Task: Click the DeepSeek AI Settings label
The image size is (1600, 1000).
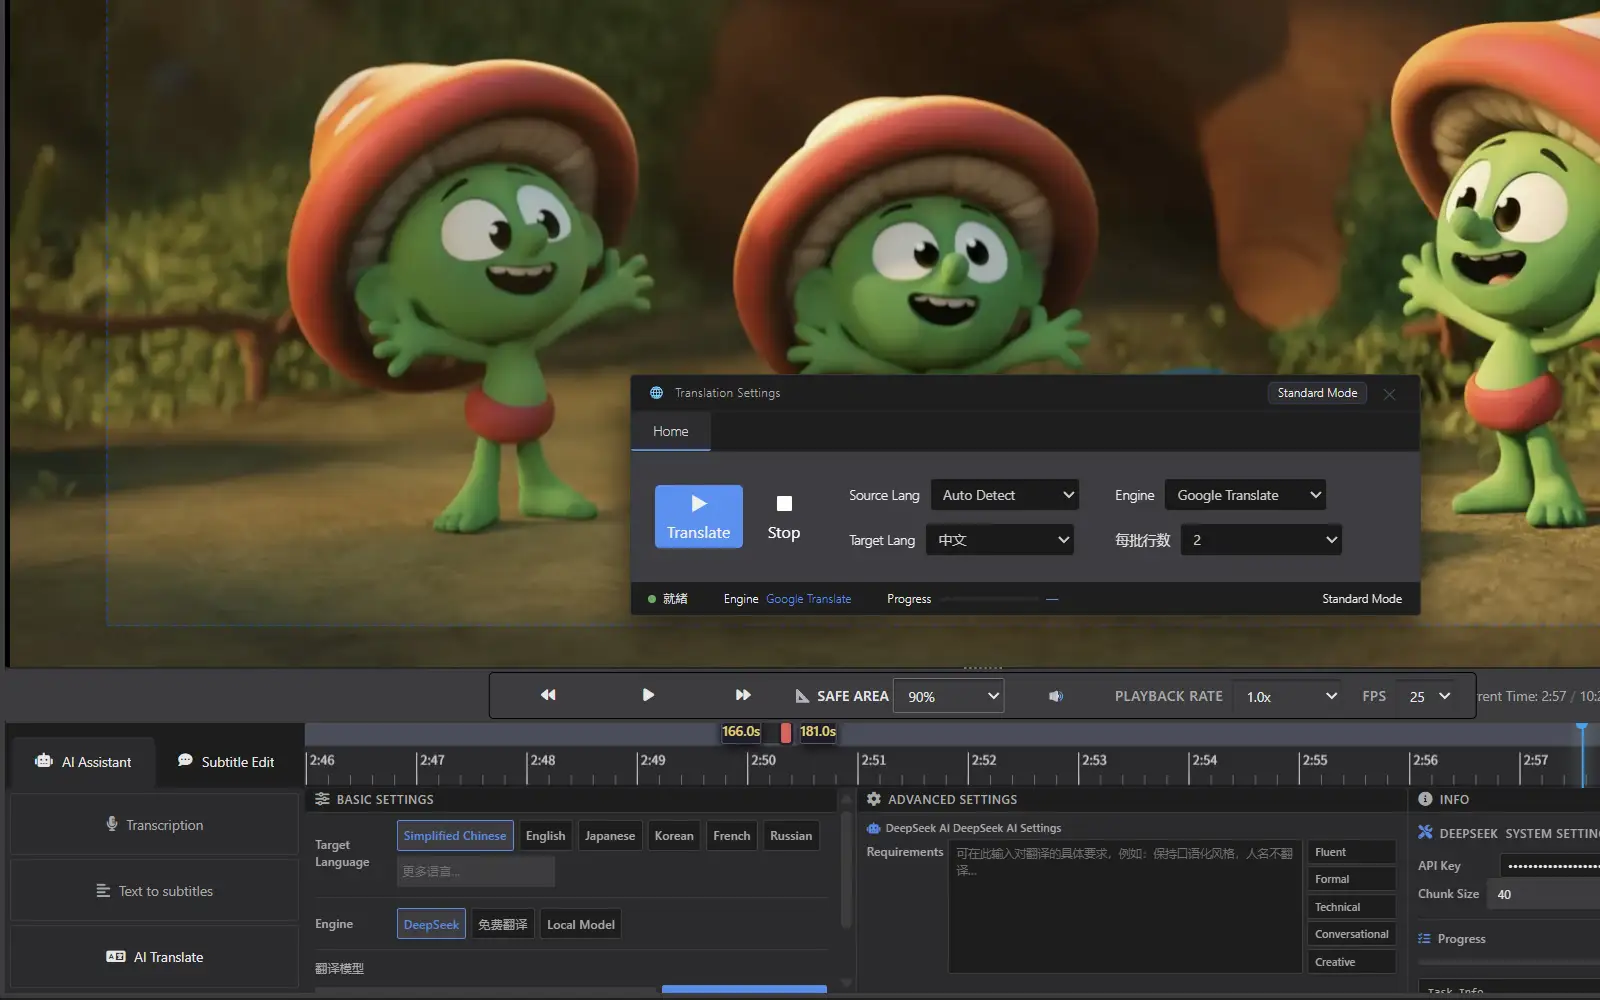Action: [x=973, y=828]
